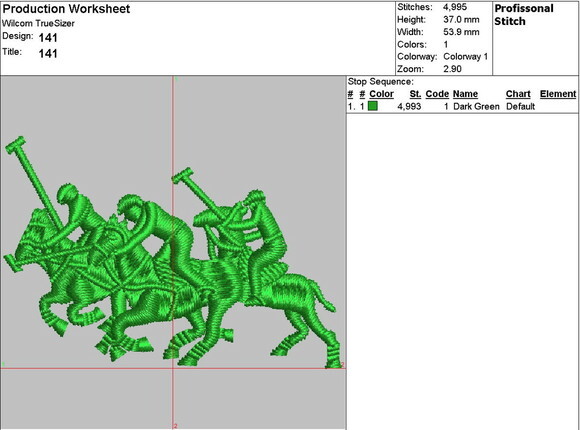
Task: Click the 'Name' column header
Action: pos(465,94)
